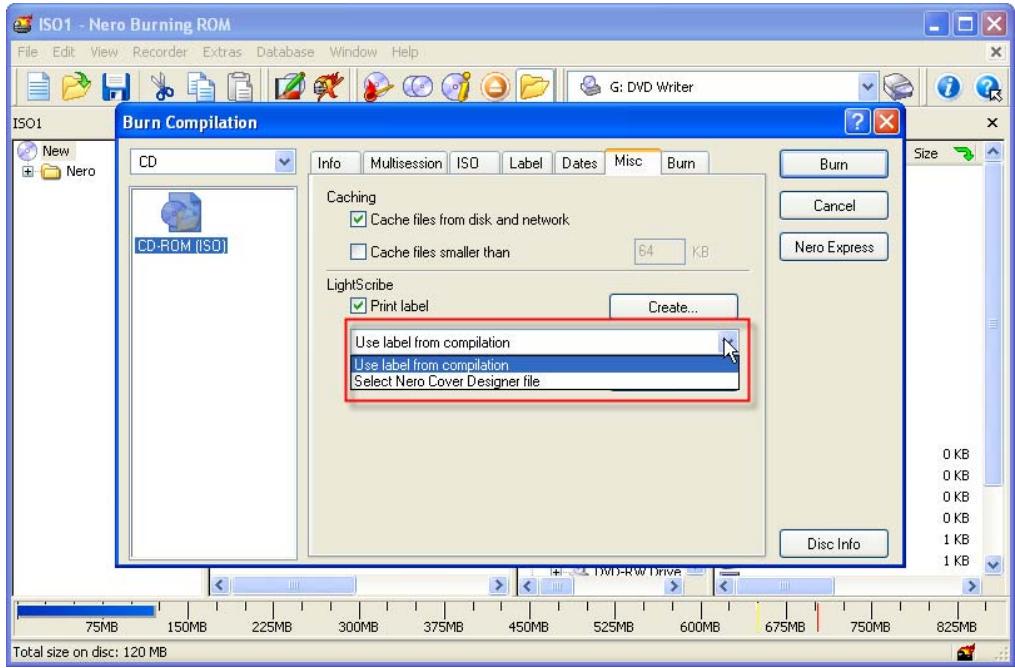
Task: Click the Nero Express flame icon
Action: [x=329, y=87]
